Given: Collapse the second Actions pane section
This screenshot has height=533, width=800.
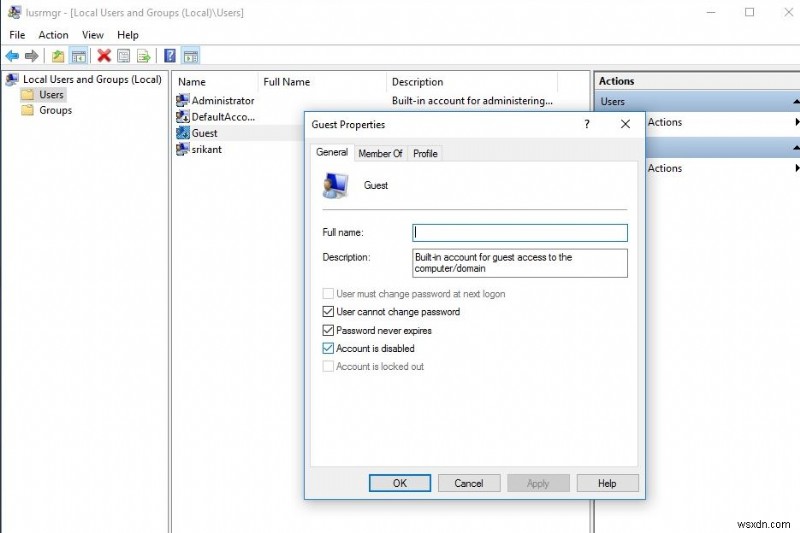Looking at the screenshot, I should click(x=796, y=147).
